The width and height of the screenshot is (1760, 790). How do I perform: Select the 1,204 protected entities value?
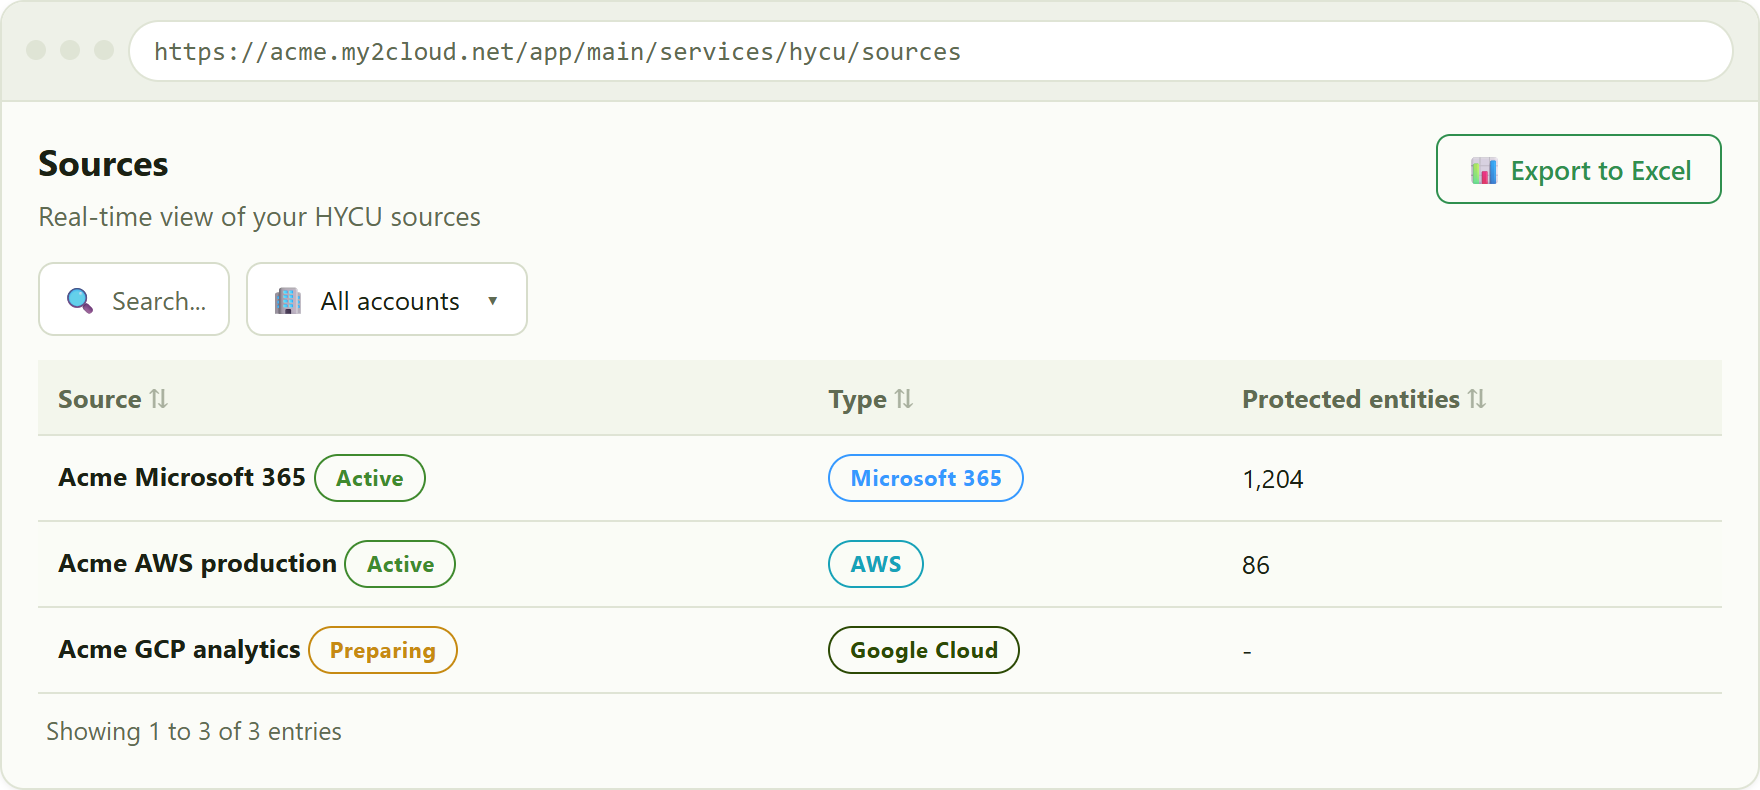(1273, 480)
